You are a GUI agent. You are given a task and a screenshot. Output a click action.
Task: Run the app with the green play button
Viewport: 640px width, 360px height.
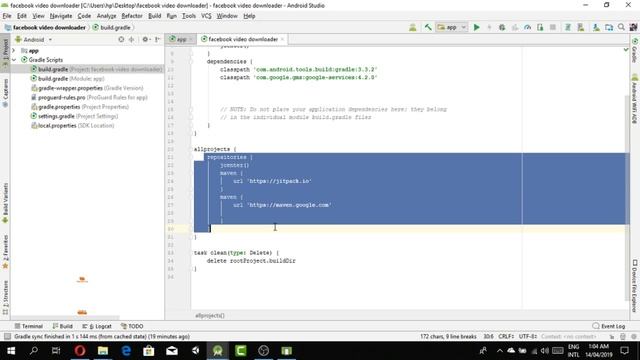(476, 27)
